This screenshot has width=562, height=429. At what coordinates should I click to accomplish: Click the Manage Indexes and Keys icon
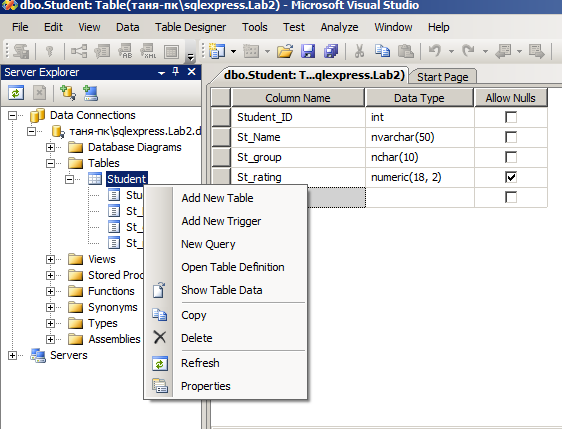pyautogui.click(x=102, y=51)
